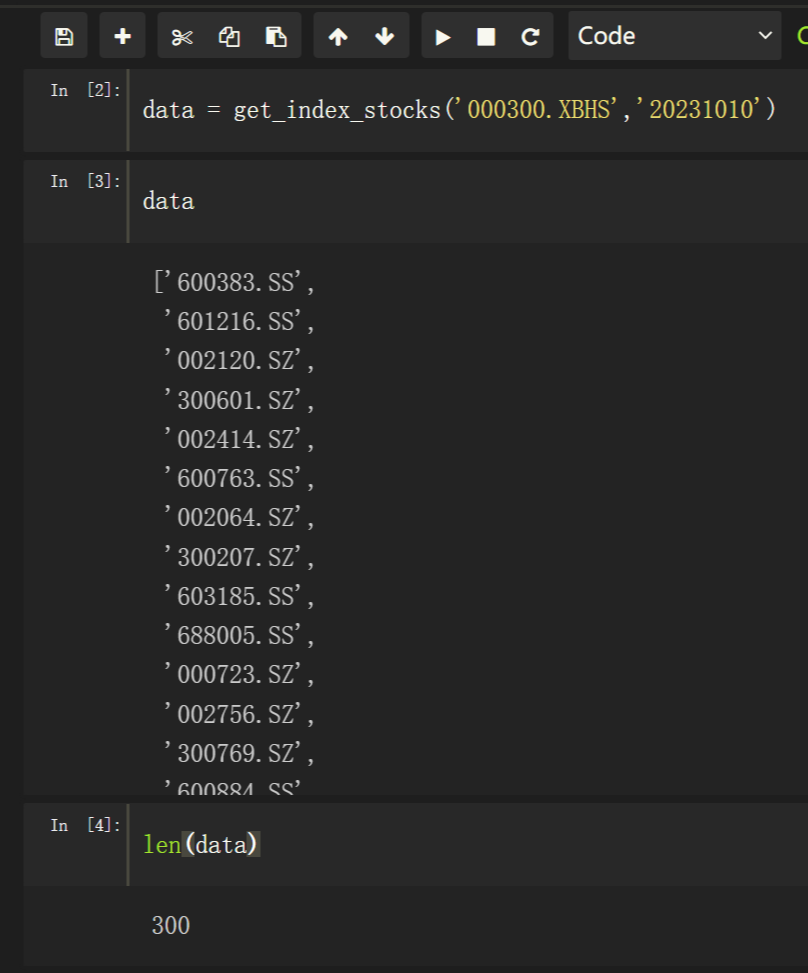Copy the selected cell using the toolbar
808x973 pixels.
229,37
